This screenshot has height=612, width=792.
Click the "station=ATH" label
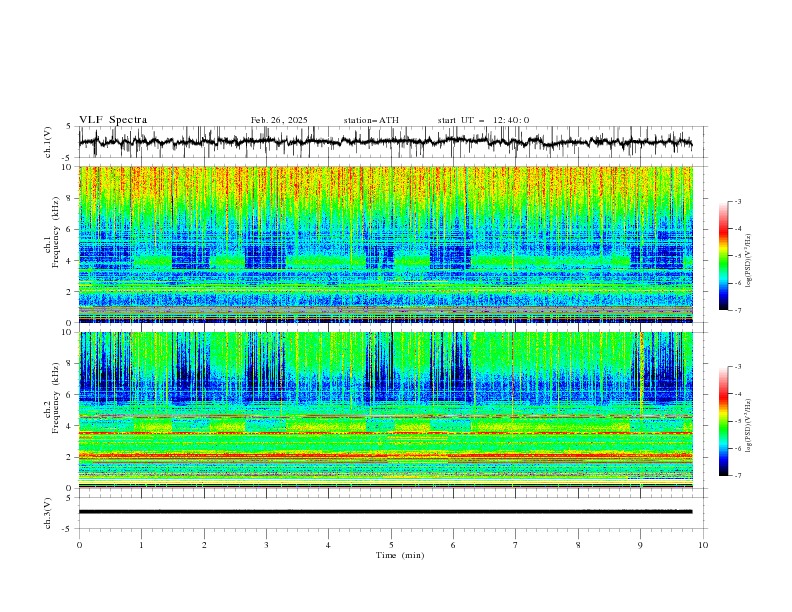[x=371, y=120]
